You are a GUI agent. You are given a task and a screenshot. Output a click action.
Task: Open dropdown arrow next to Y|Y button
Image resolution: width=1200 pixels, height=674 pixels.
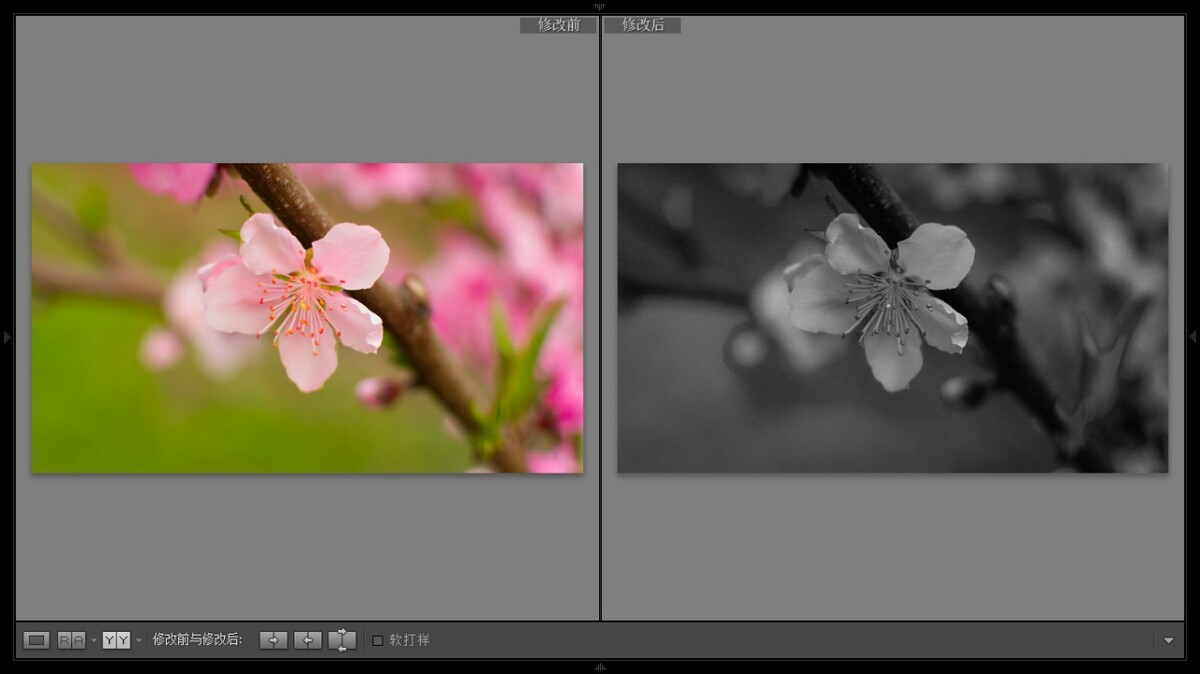click(x=139, y=640)
